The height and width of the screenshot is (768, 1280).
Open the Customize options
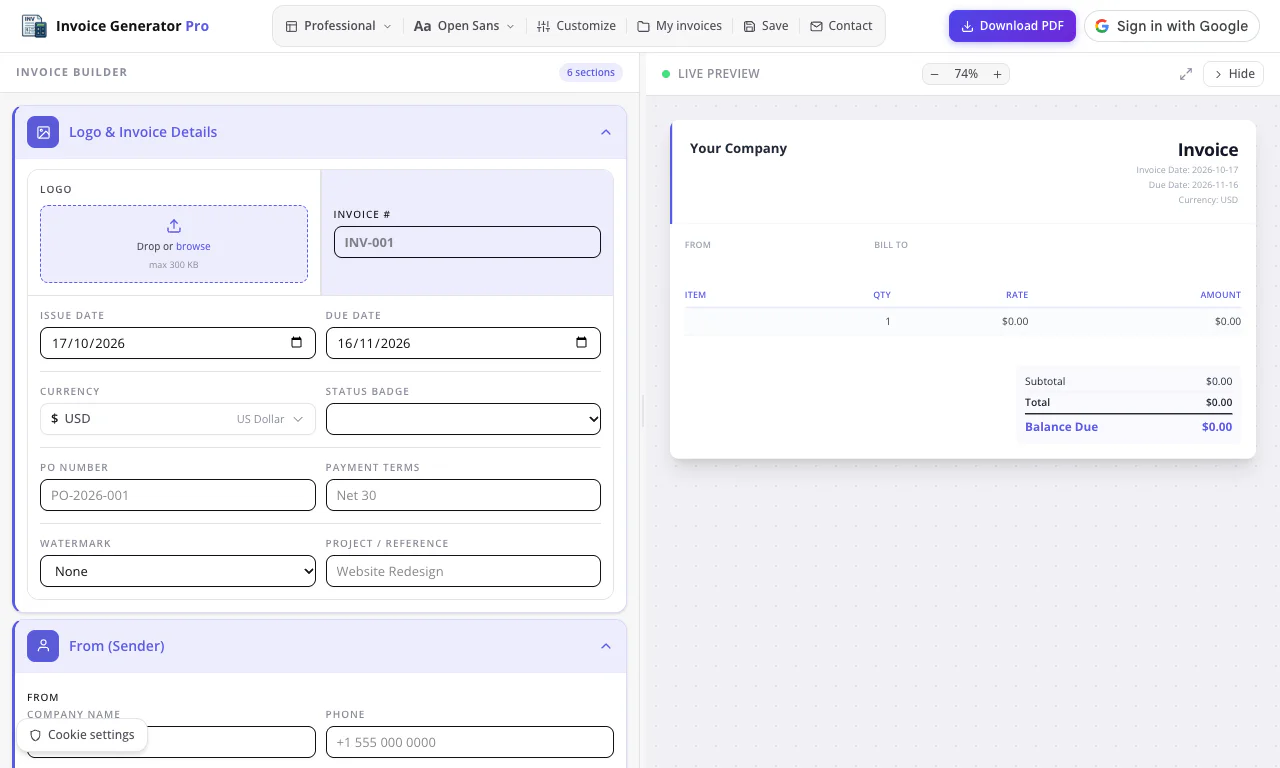(x=576, y=26)
